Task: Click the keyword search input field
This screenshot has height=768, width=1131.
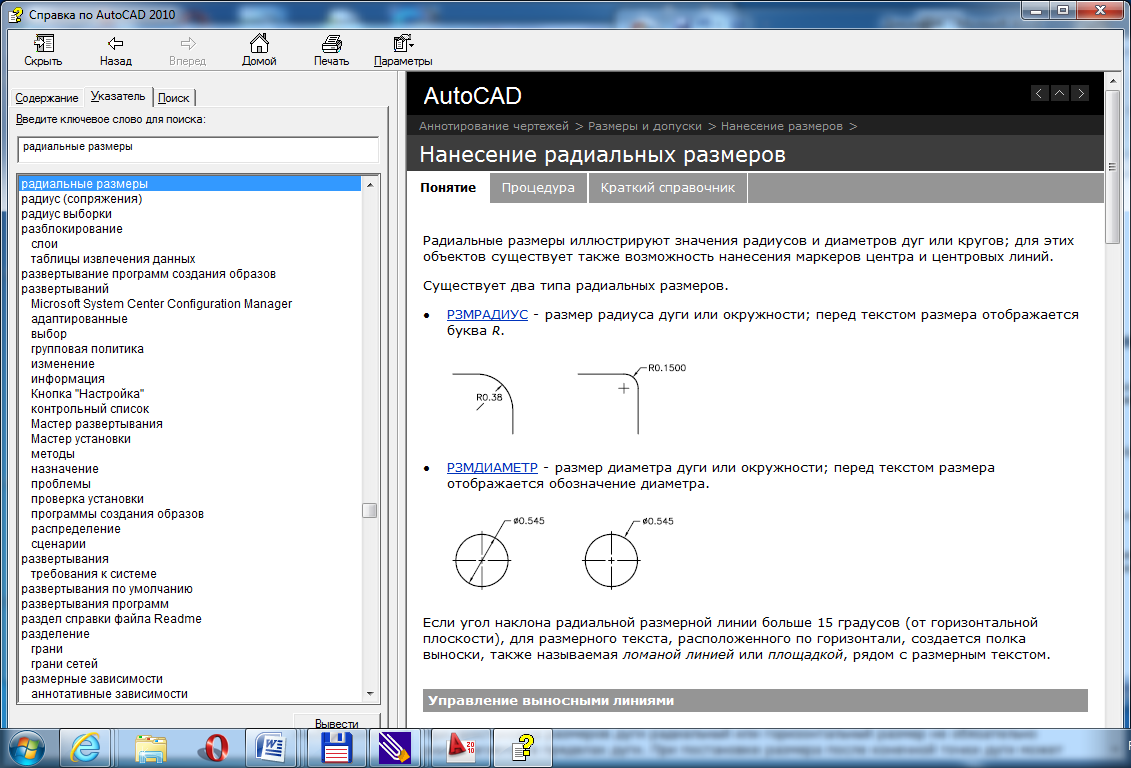Action: click(198, 149)
